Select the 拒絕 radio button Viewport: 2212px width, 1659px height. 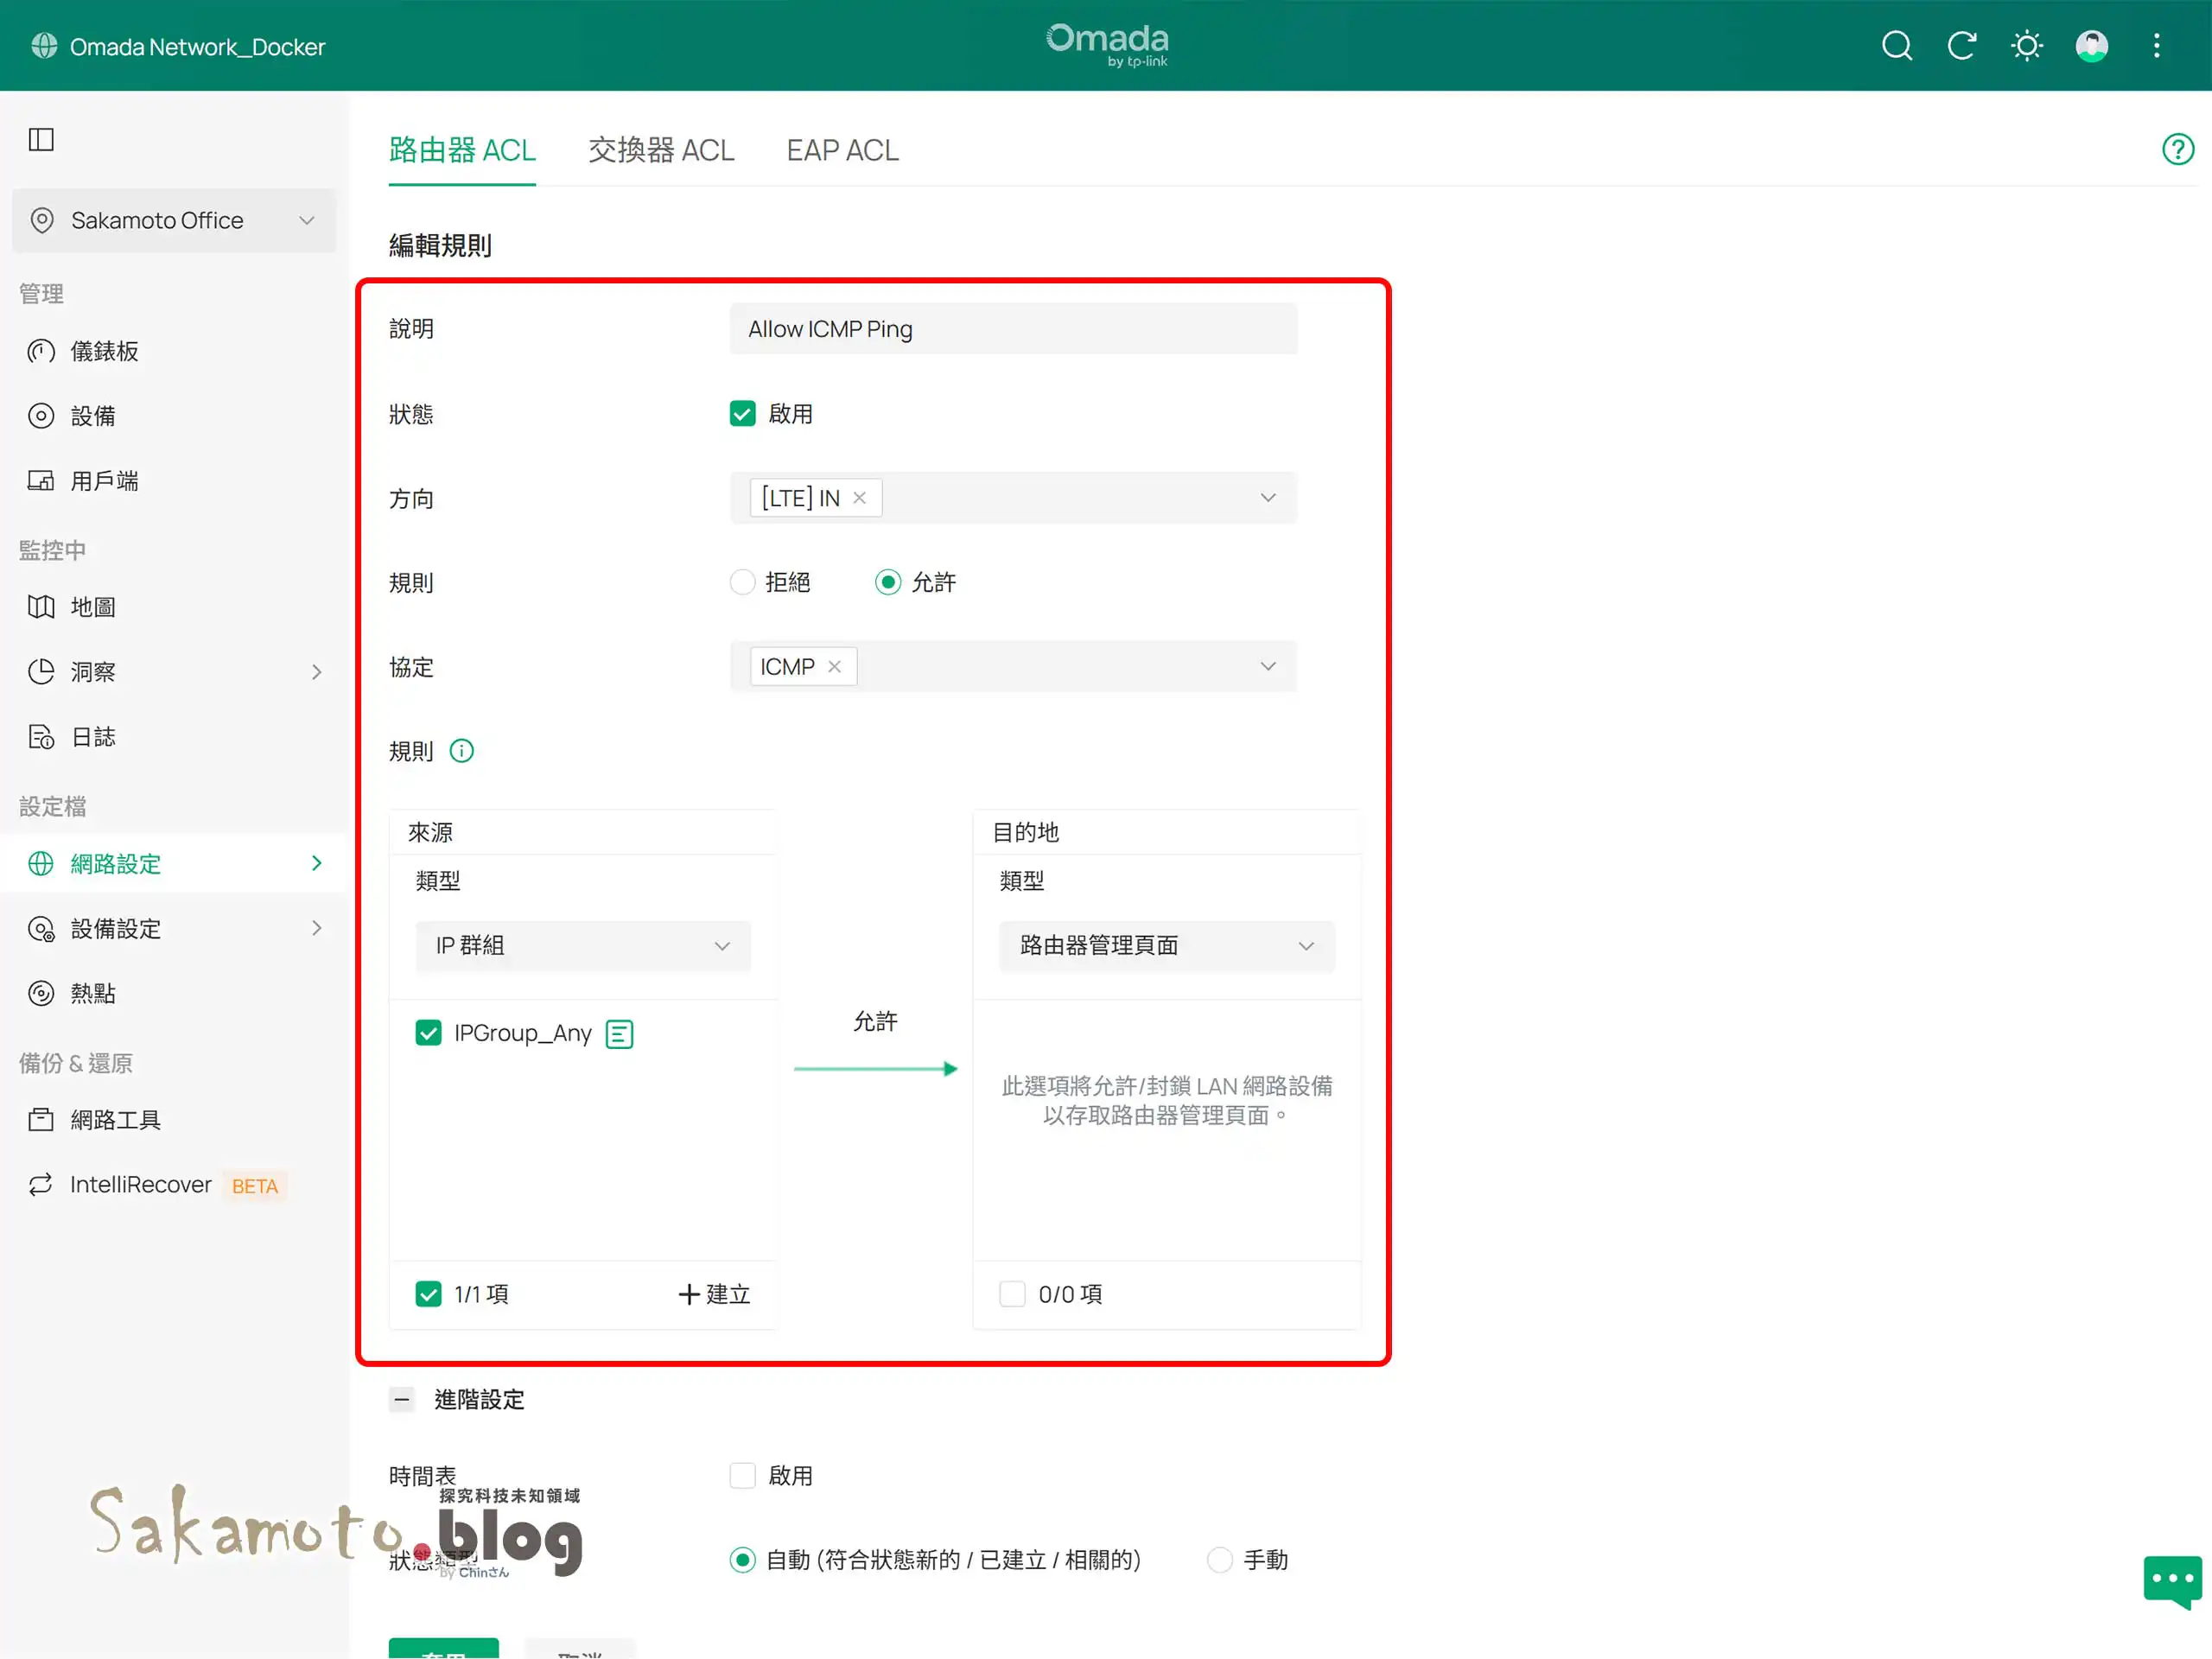(742, 583)
